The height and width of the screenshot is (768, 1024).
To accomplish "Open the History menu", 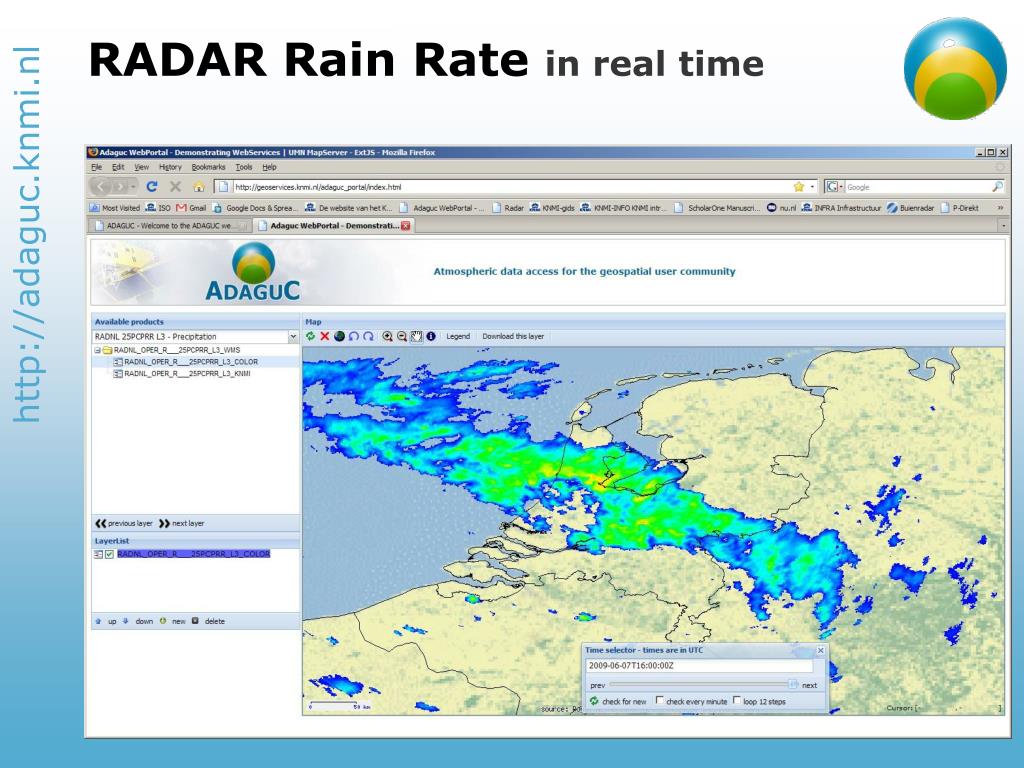I will [170, 167].
